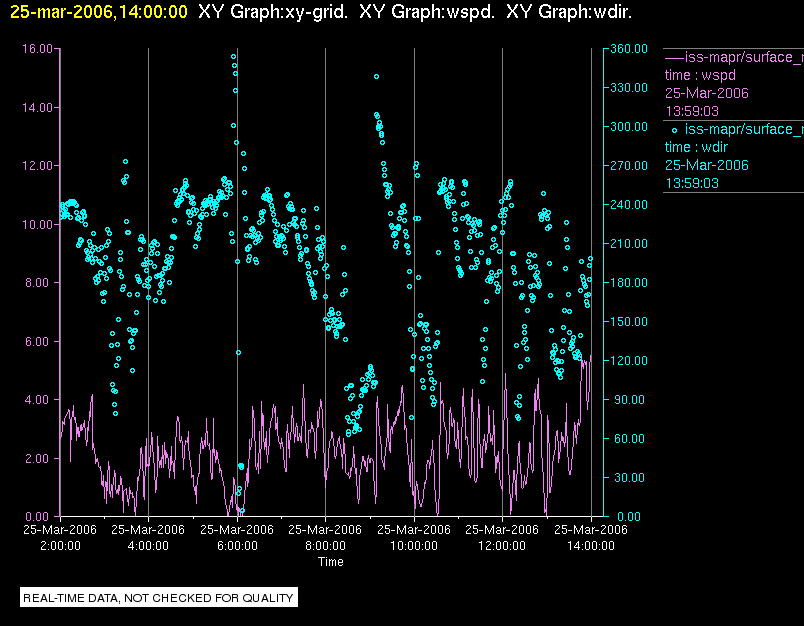Click the REAL-TIME DATA, NOT CHECKED FOR QUALITY notice
Image resolution: width=804 pixels, height=626 pixels.
158,598
